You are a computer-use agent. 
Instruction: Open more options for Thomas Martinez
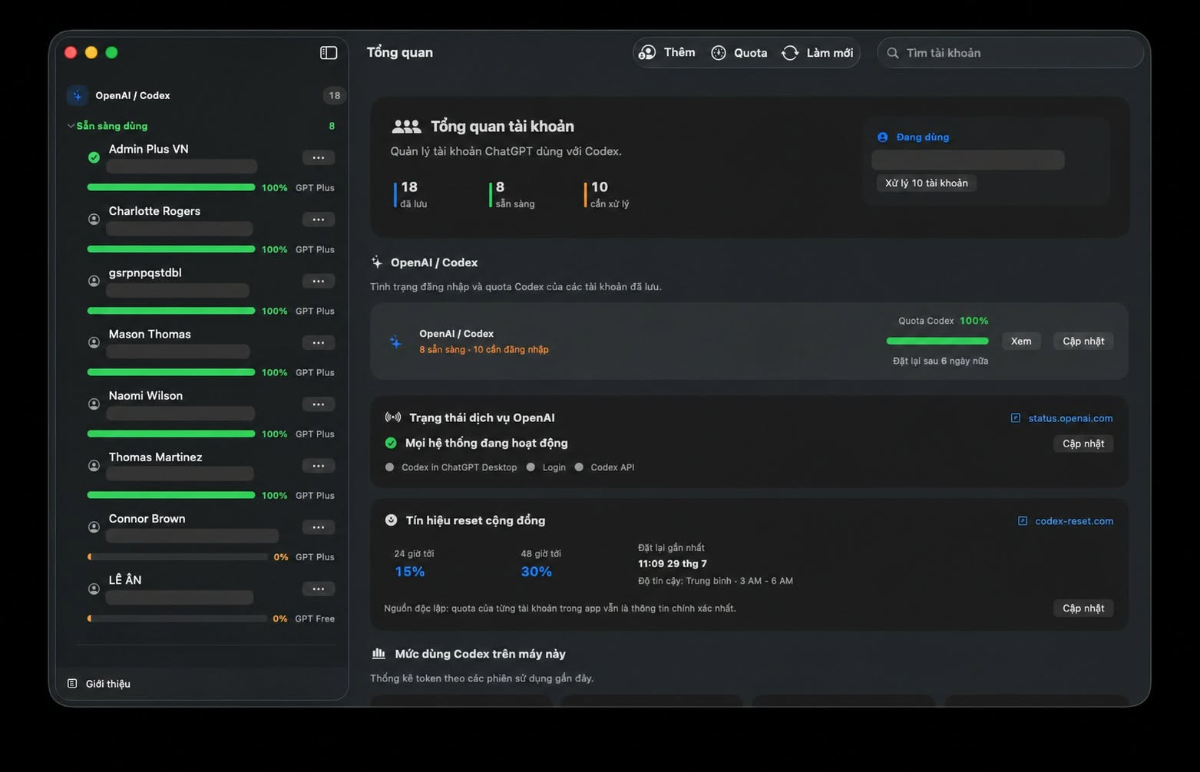click(x=318, y=466)
